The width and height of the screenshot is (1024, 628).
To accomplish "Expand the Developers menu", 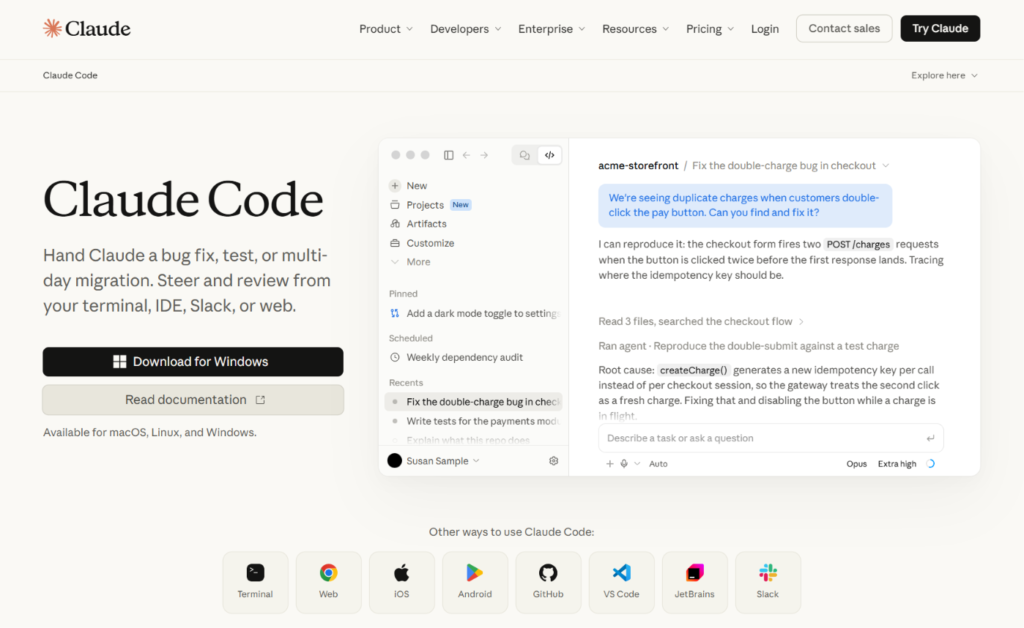I will click(x=466, y=29).
